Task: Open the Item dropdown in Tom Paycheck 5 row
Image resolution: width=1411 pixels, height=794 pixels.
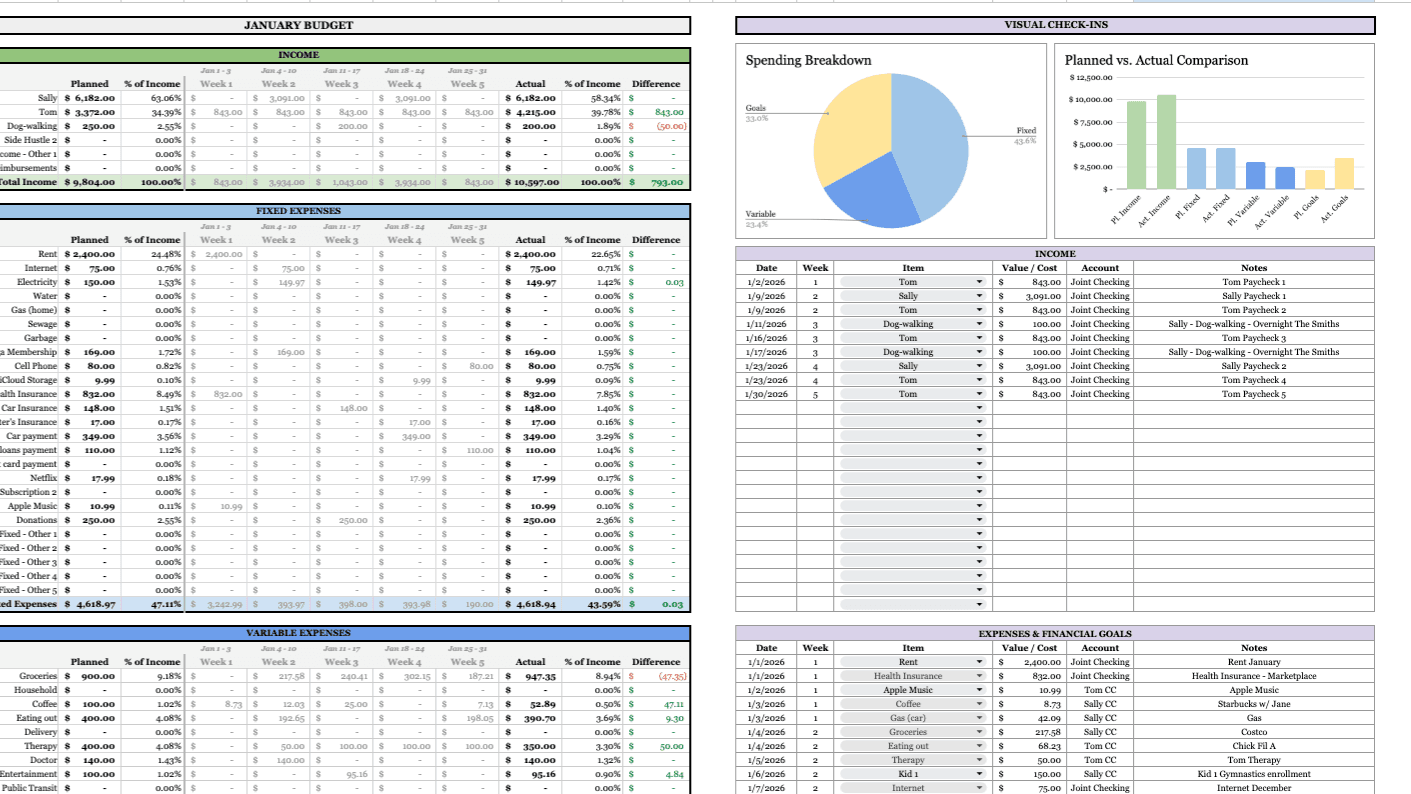Action: coord(979,394)
